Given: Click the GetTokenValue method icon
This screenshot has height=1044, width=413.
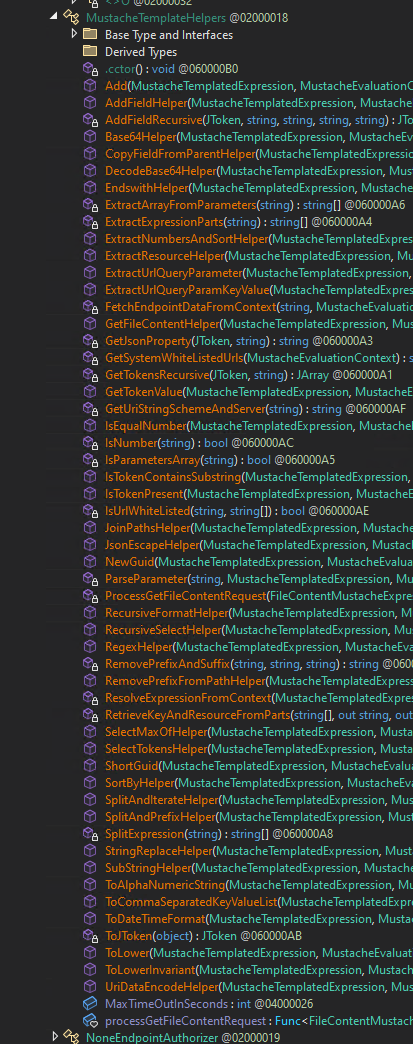Looking at the screenshot, I should pyautogui.click(x=90, y=392).
